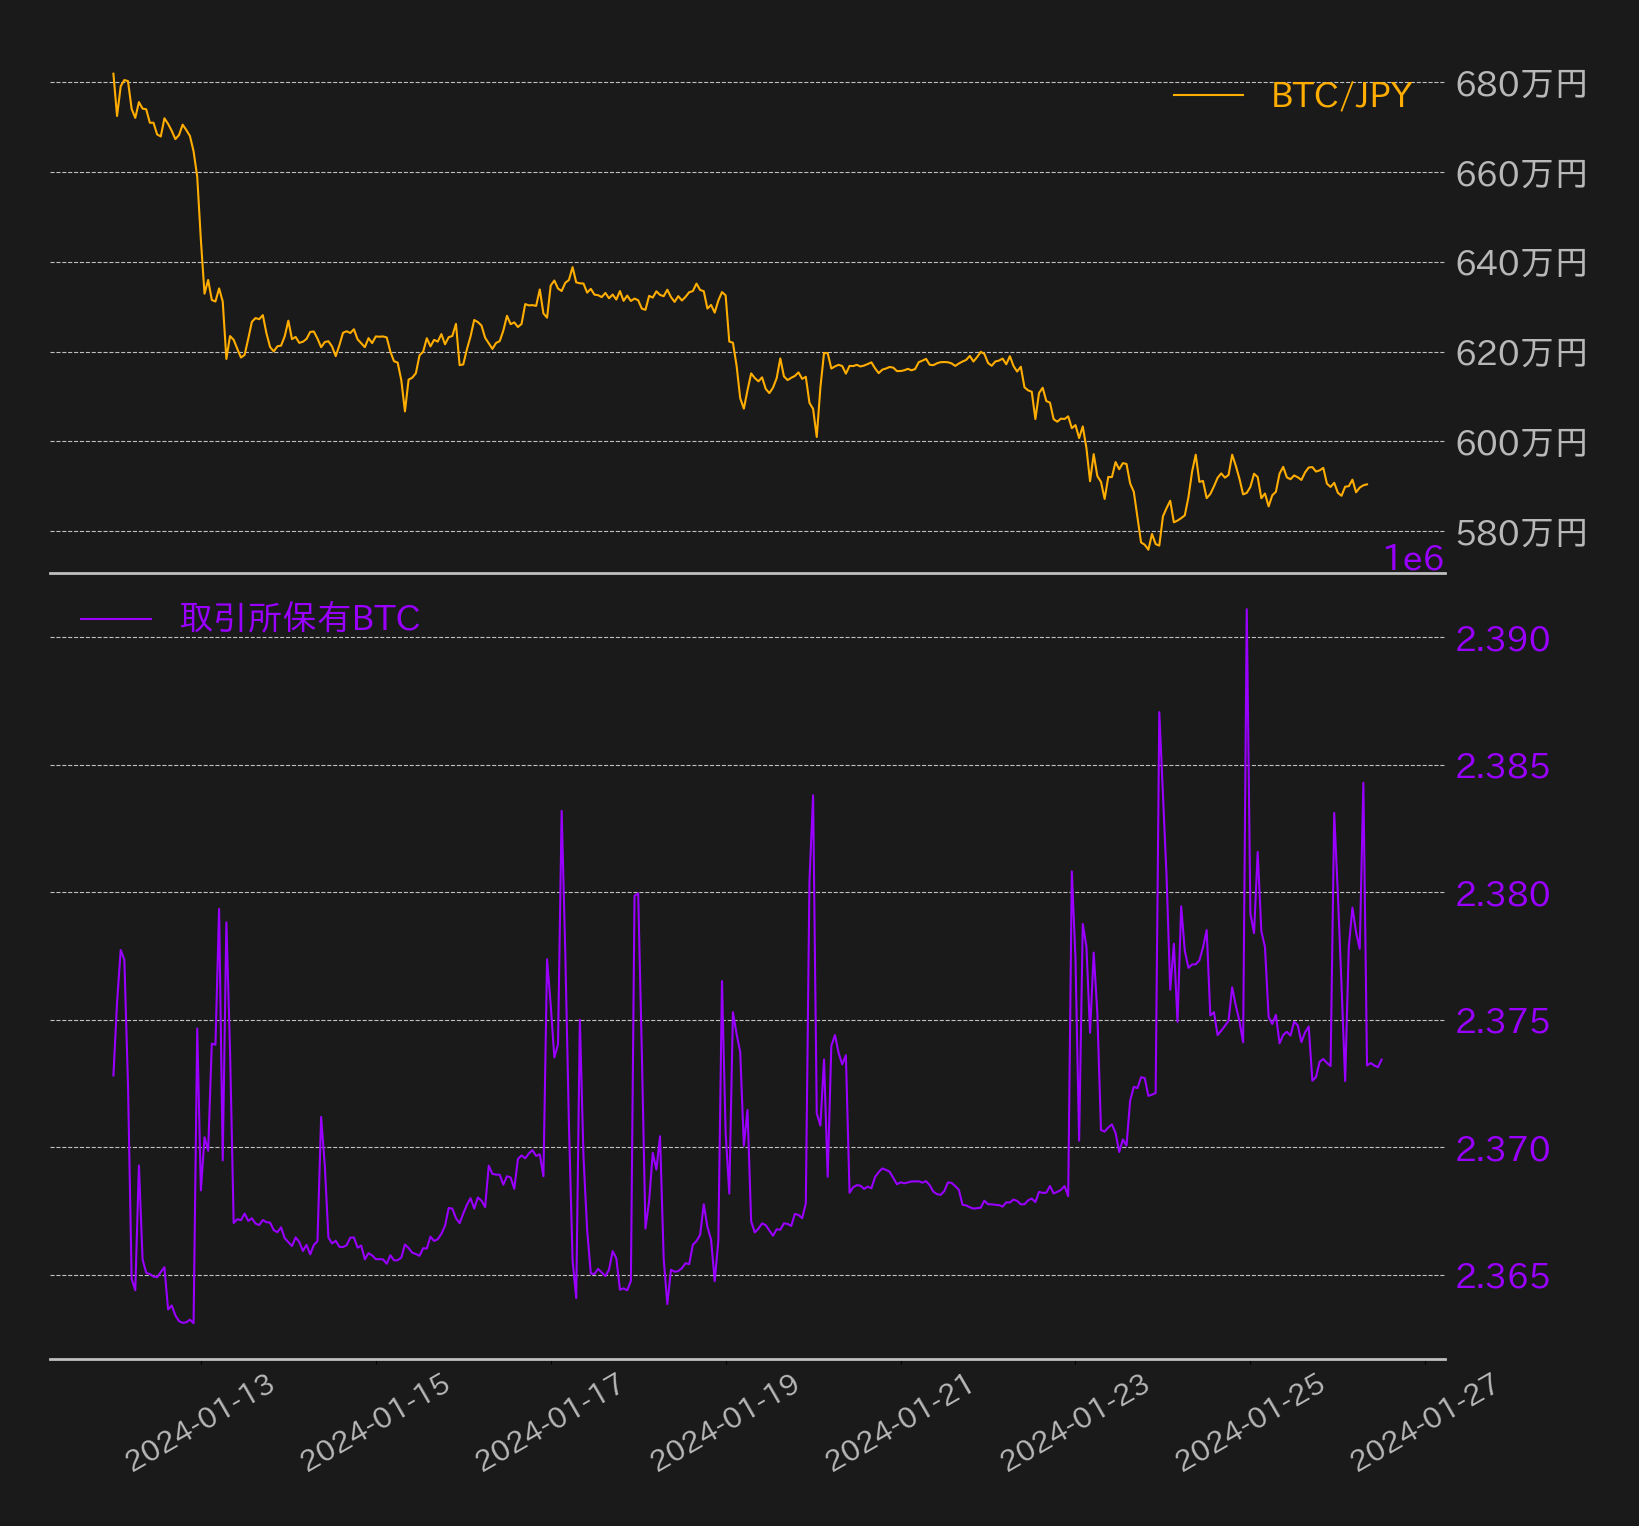Image resolution: width=1639 pixels, height=1526 pixels.
Task: Click the 580万円 price axis label
Action: pos(1521,532)
